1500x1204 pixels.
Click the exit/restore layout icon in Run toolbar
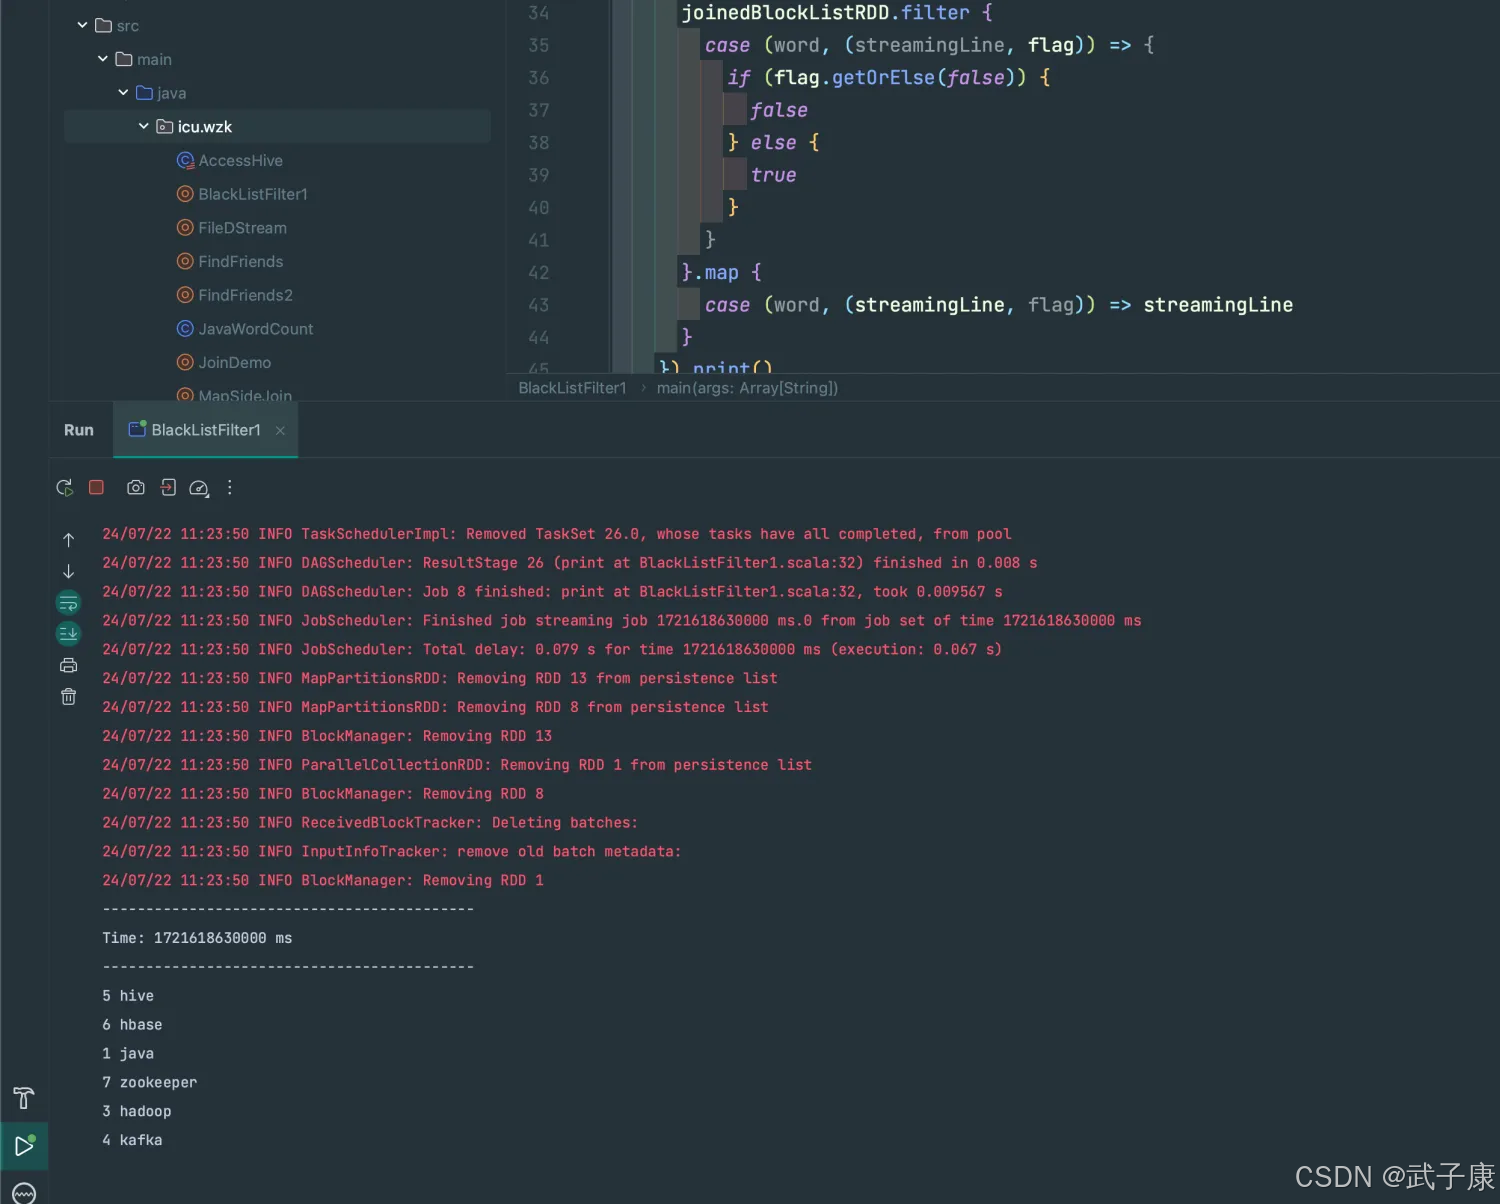[168, 487]
